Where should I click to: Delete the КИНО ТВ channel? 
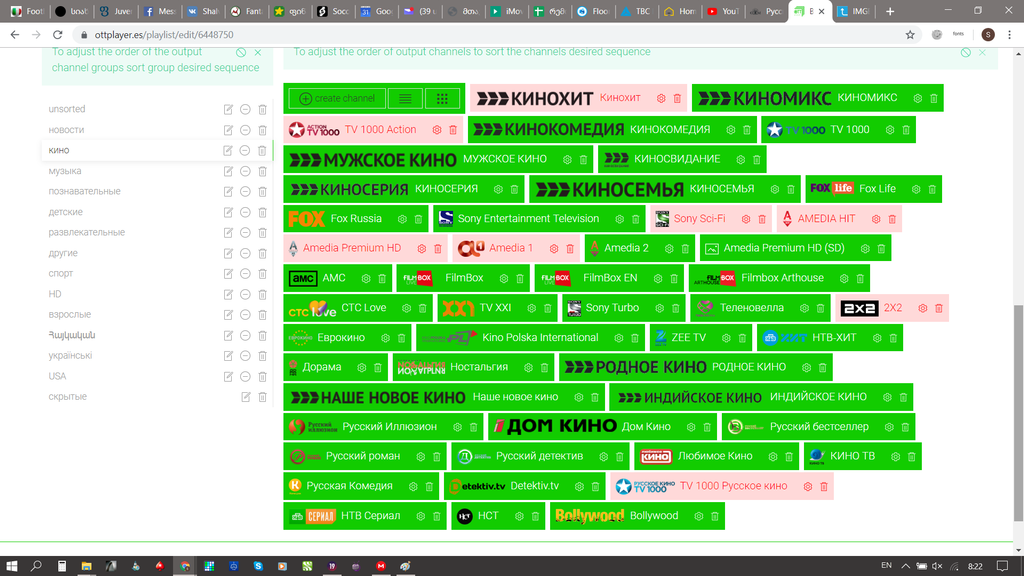coord(912,457)
